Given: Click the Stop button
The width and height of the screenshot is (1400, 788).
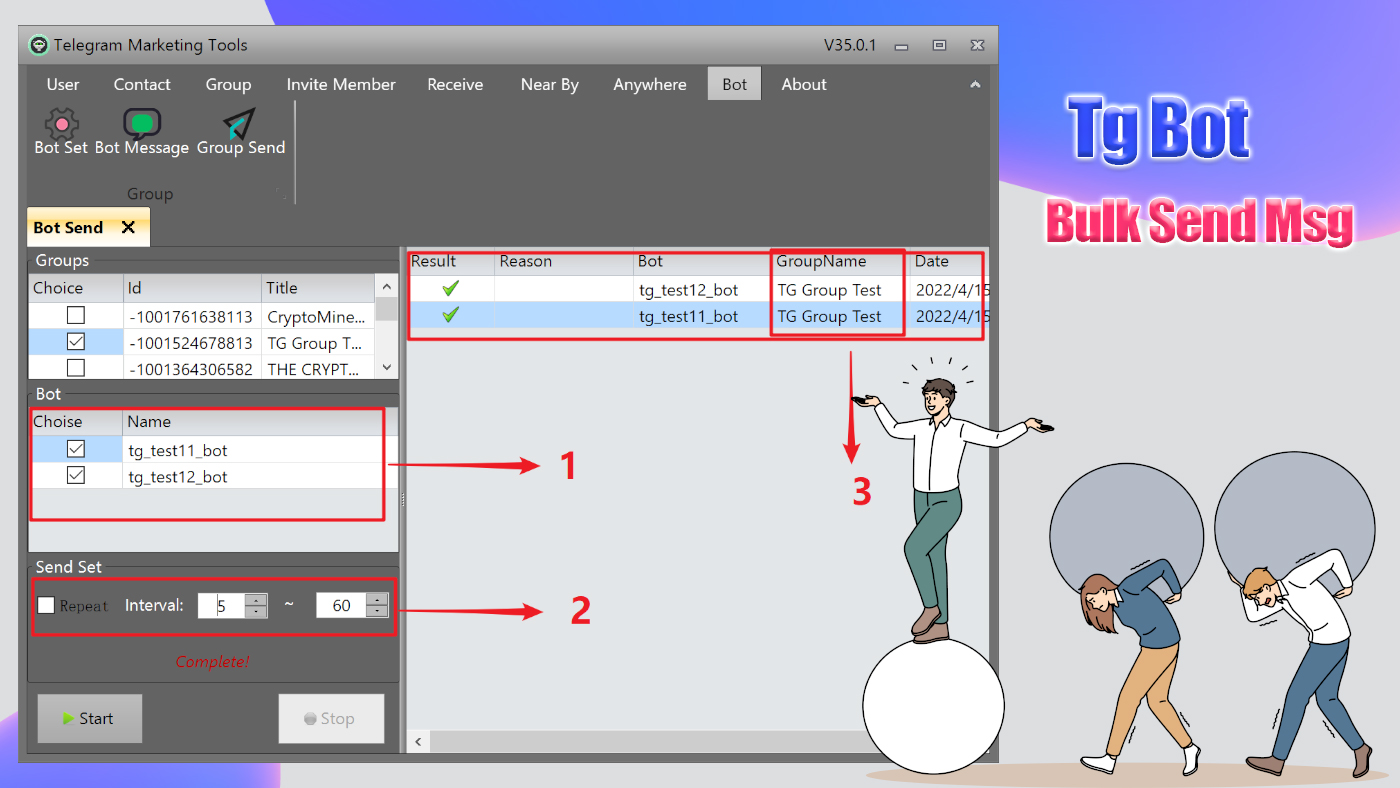Looking at the screenshot, I should pos(331,718).
